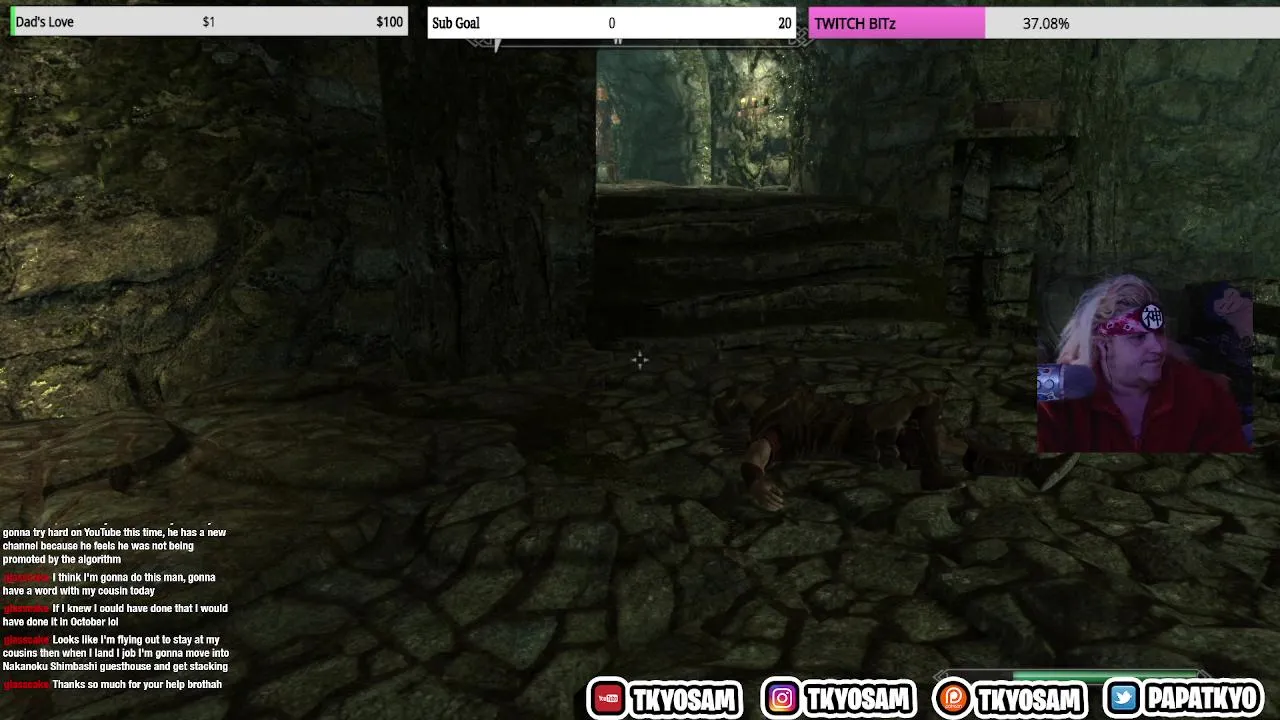This screenshot has width=1280, height=720.
Task: Open the PAPATKYO Twitter handle
Action: coord(1204,698)
